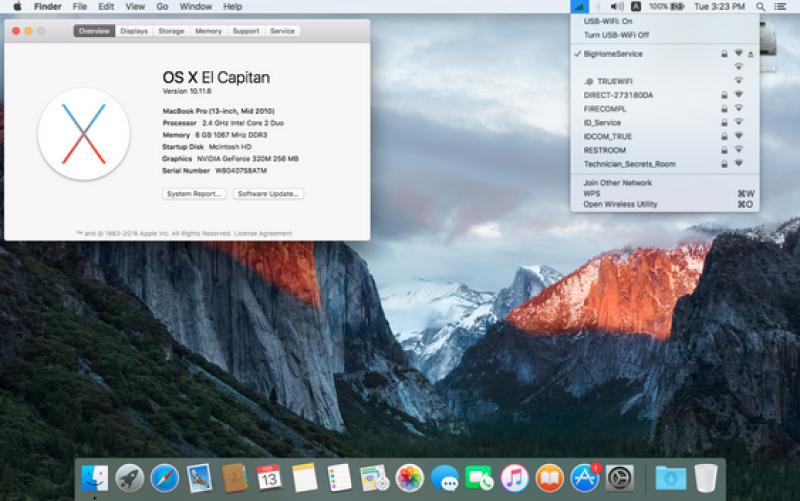Connect to ID_Service network
This screenshot has width=800, height=501.
pos(665,122)
